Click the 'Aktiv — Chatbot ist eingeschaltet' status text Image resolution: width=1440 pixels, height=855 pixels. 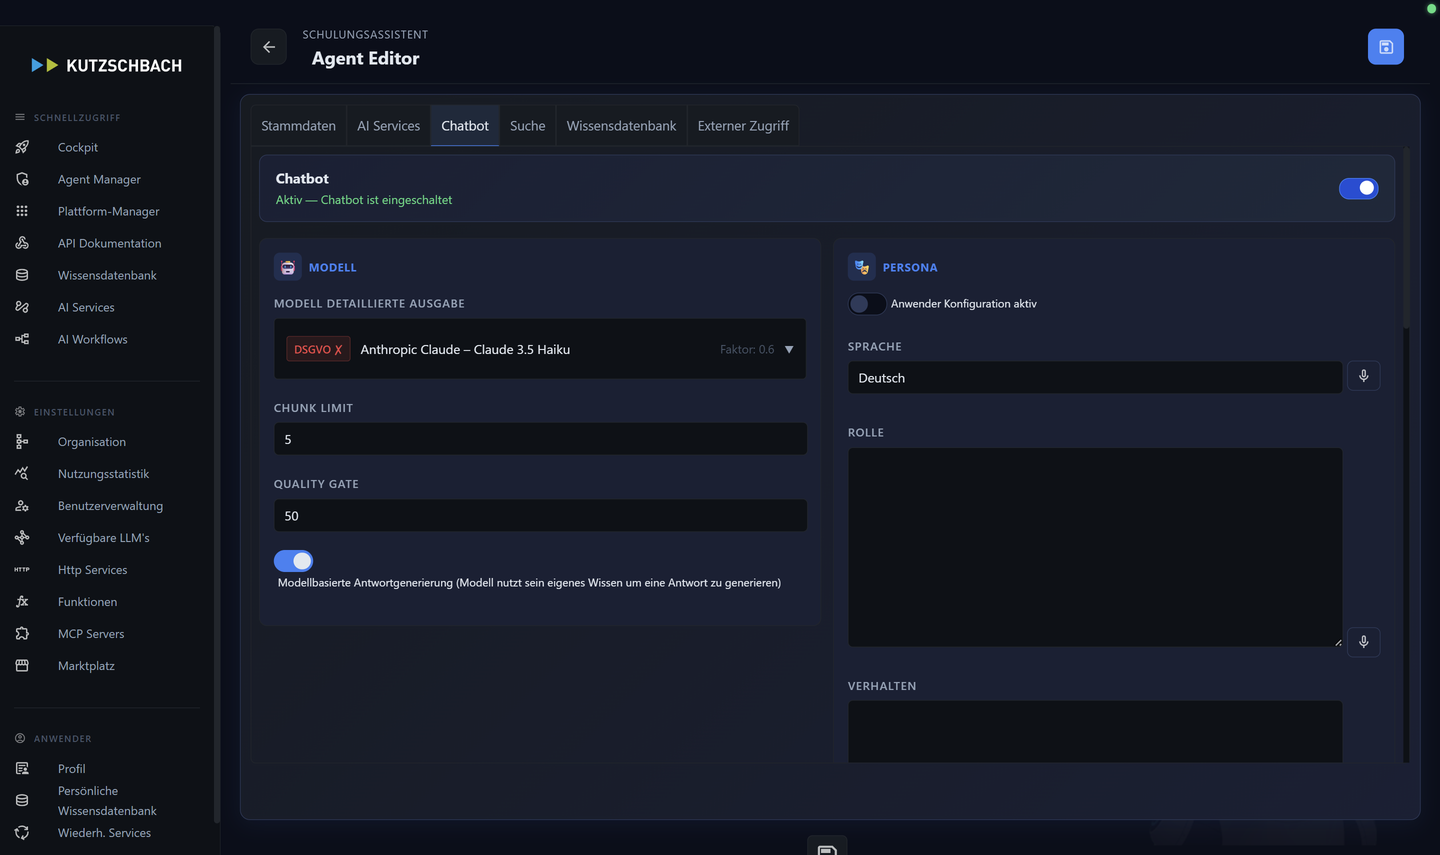(364, 200)
